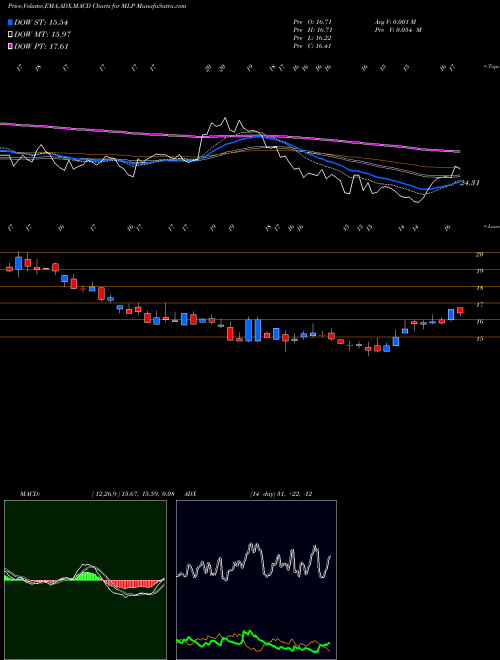Click the 'MACD:' panel heading
The width and height of the screenshot is (500, 660).
coord(29,494)
